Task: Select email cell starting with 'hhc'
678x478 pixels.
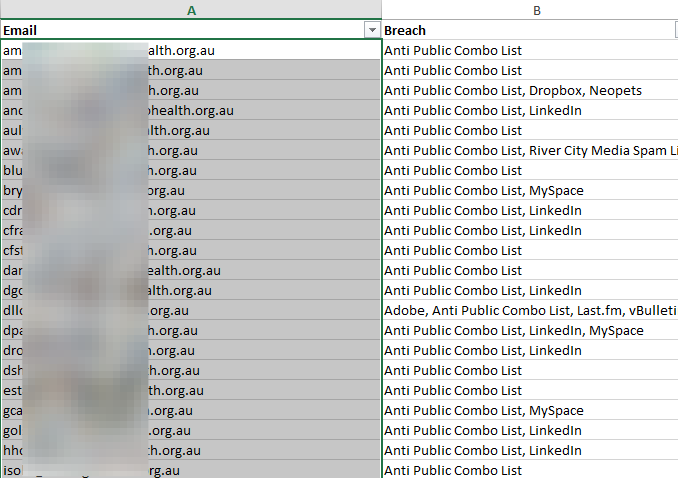Action: pyautogui.click(x=191, y=450)
